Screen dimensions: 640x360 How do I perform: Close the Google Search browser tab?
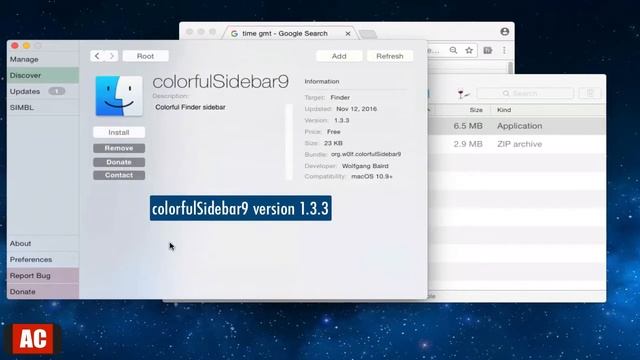[x=348, y=33]
